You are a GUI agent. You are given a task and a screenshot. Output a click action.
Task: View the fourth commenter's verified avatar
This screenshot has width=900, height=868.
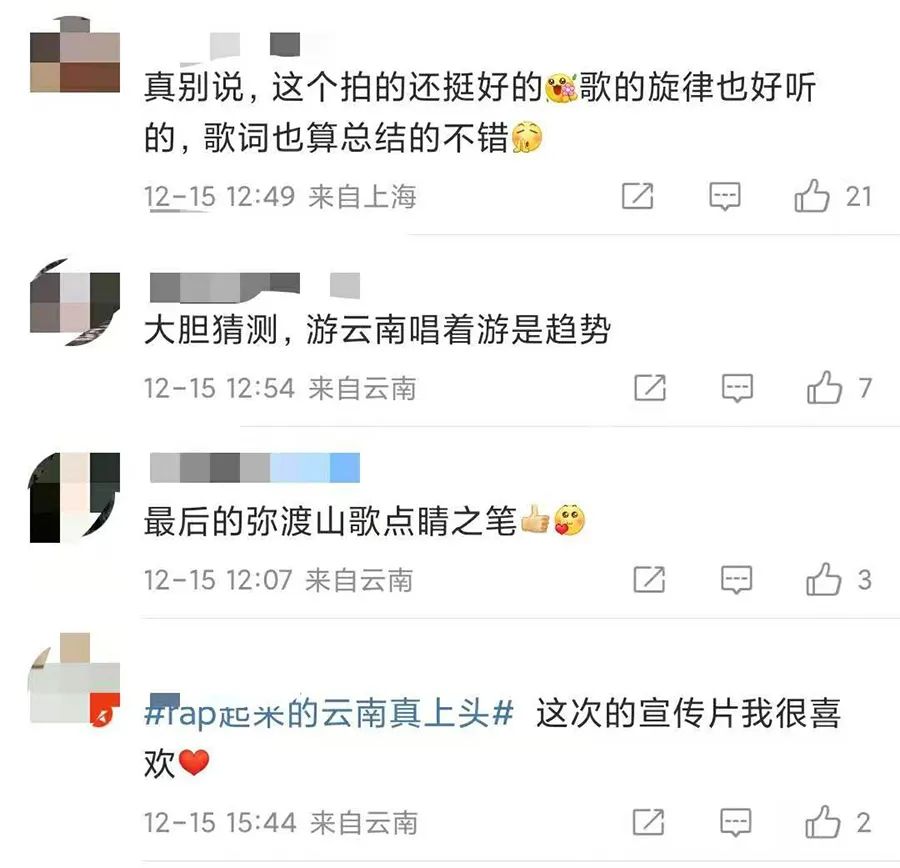75,680
